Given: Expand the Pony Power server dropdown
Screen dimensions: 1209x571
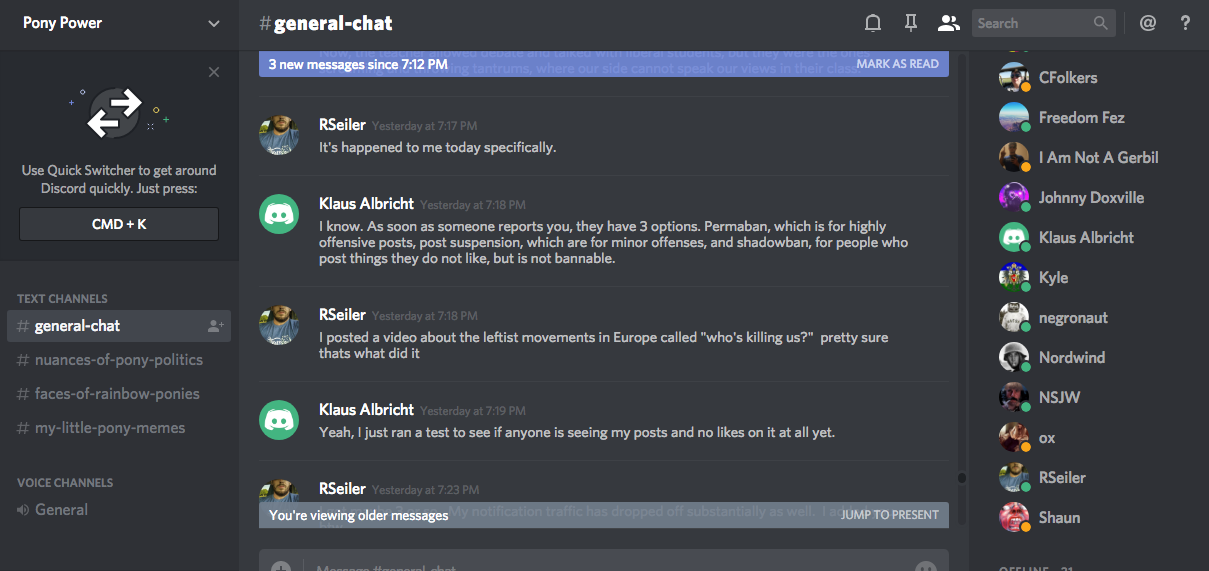Looking at the screenshot, I should click(x=214, y=23).
